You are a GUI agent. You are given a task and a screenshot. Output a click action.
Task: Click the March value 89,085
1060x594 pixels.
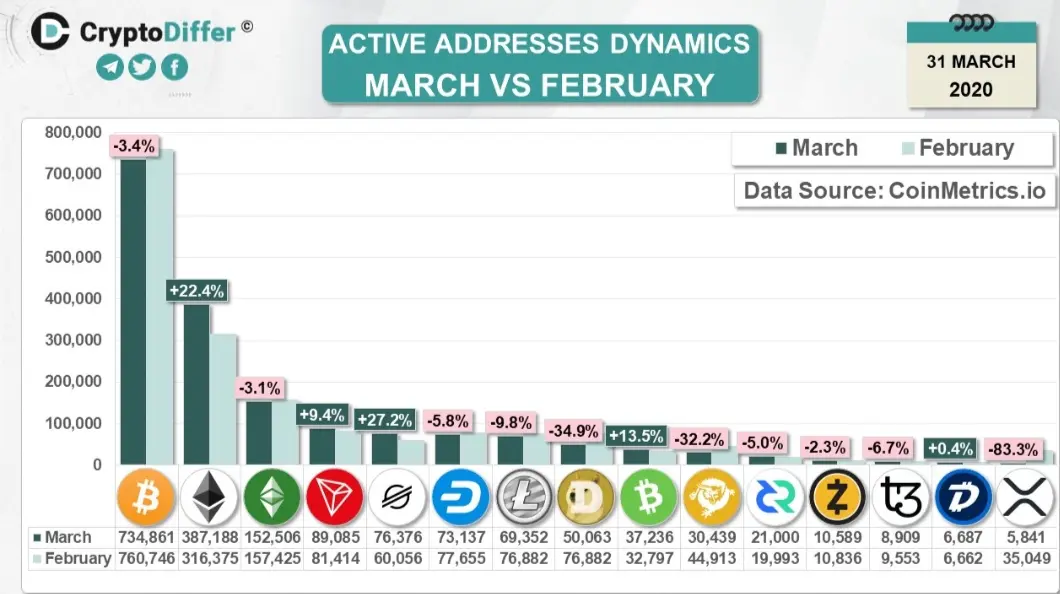(x=335, y=538)
